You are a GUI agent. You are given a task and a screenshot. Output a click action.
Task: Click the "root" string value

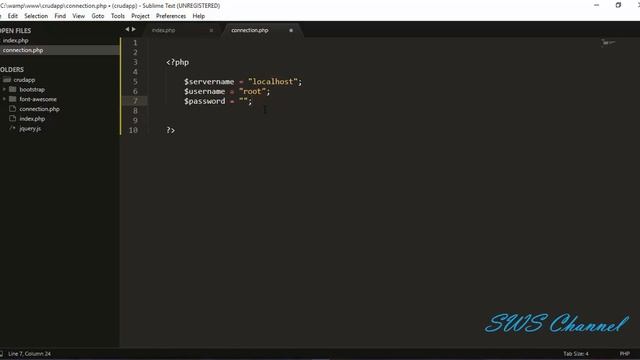[x=252, y=91]
